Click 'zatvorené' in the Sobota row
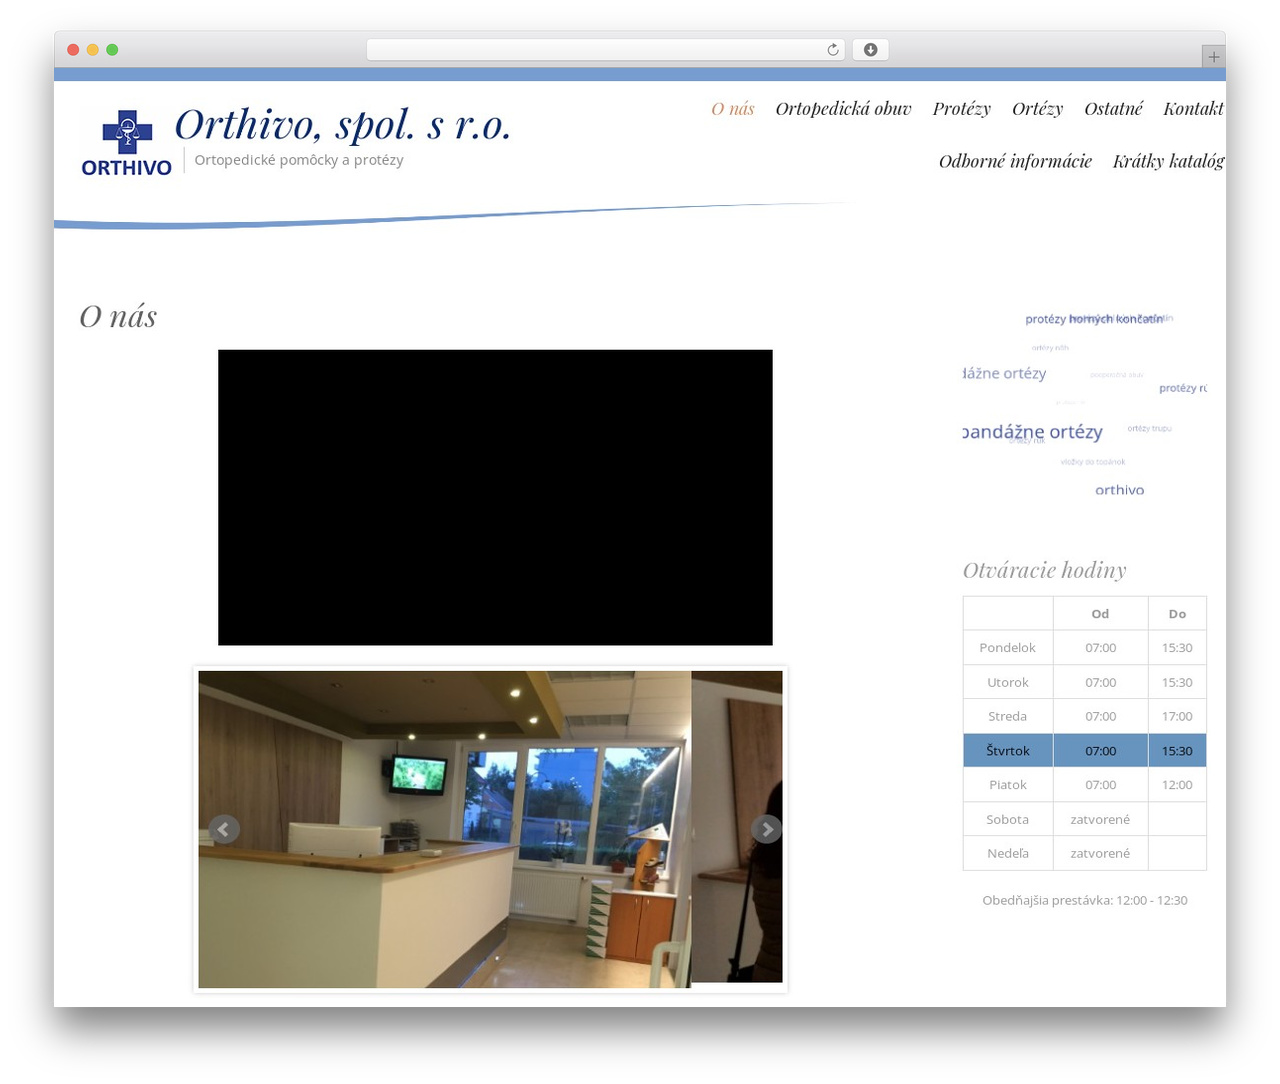Screen dimensions: 1280x1084 coord(1100,819)
